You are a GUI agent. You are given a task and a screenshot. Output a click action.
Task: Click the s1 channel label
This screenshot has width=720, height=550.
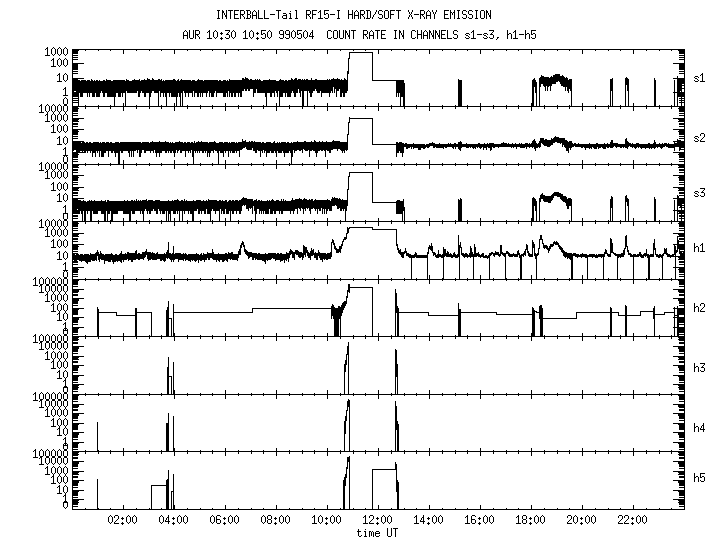pyautogui.click(x=699, y=79)
